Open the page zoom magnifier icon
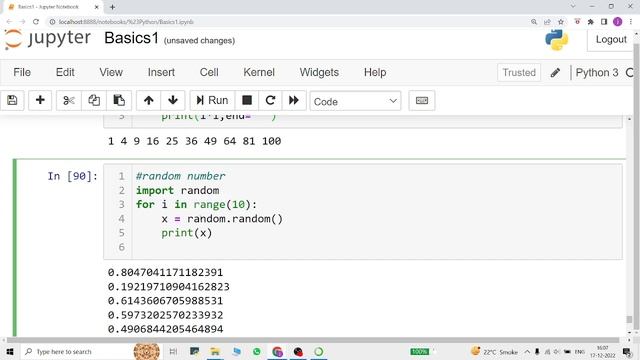The width and height of the screenshot is (640, 360). [534, 22]
